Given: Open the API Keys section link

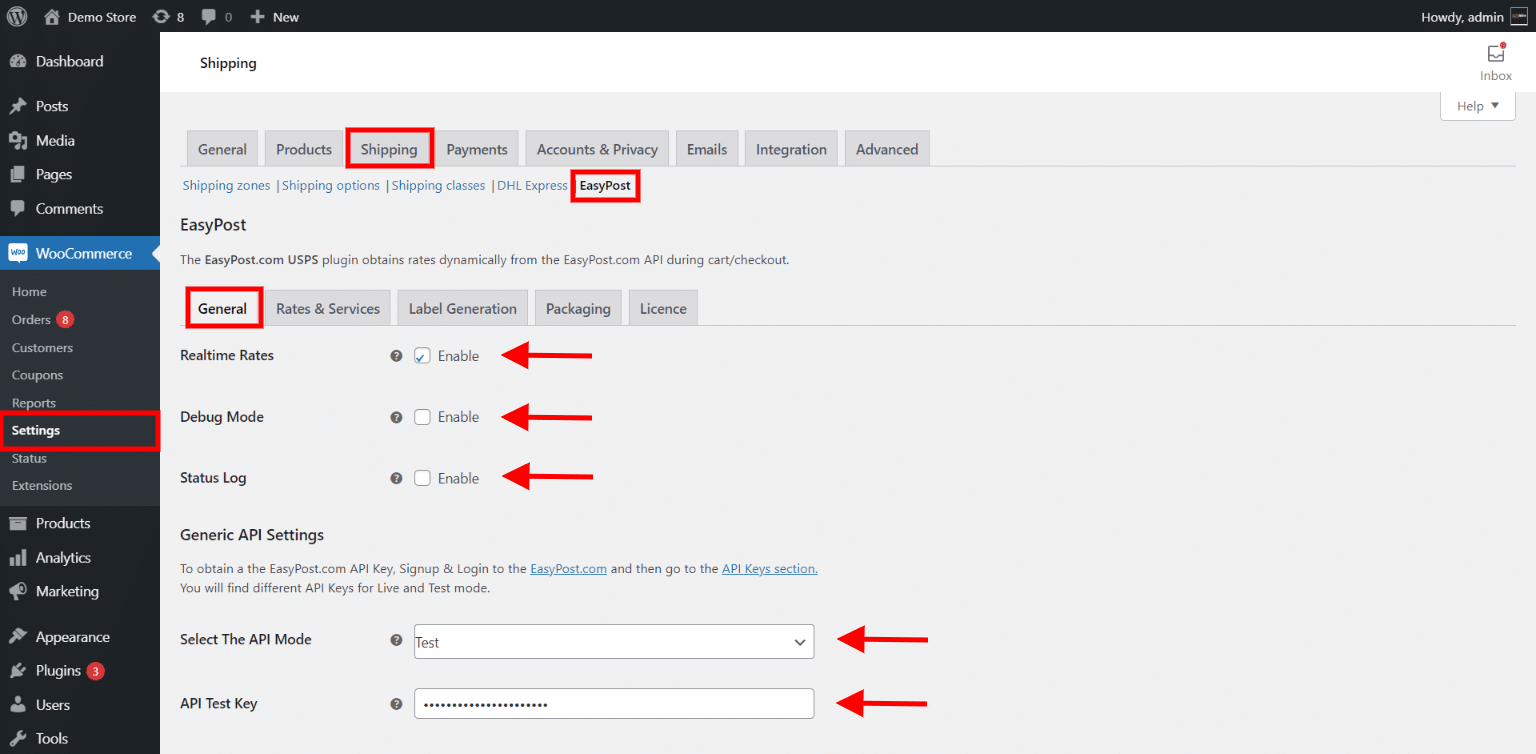Looking at the screenshot, I should (x=769, y=569).
